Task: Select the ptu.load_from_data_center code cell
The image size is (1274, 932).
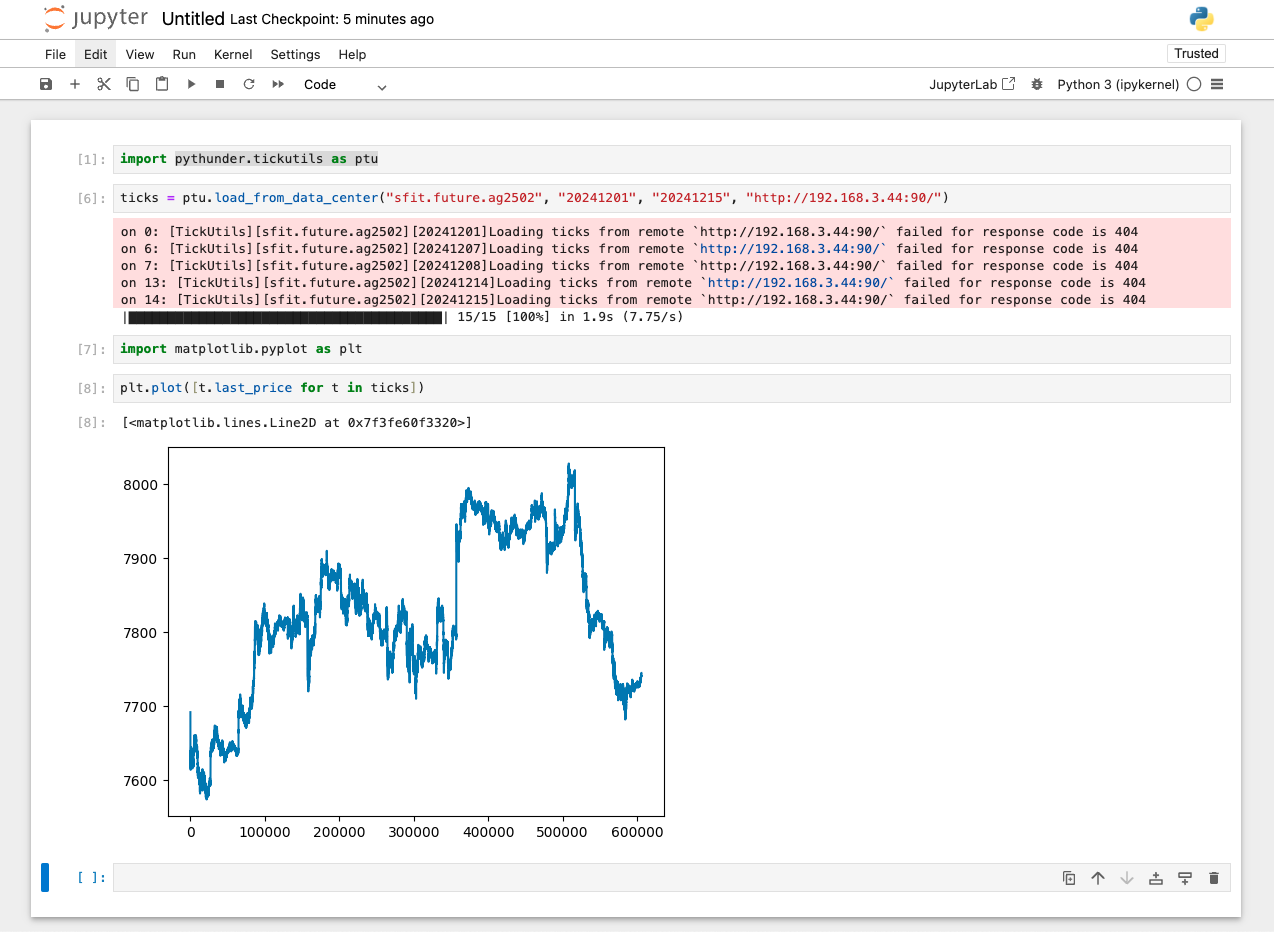Action: pyautogui.click(x=671, y=198)
